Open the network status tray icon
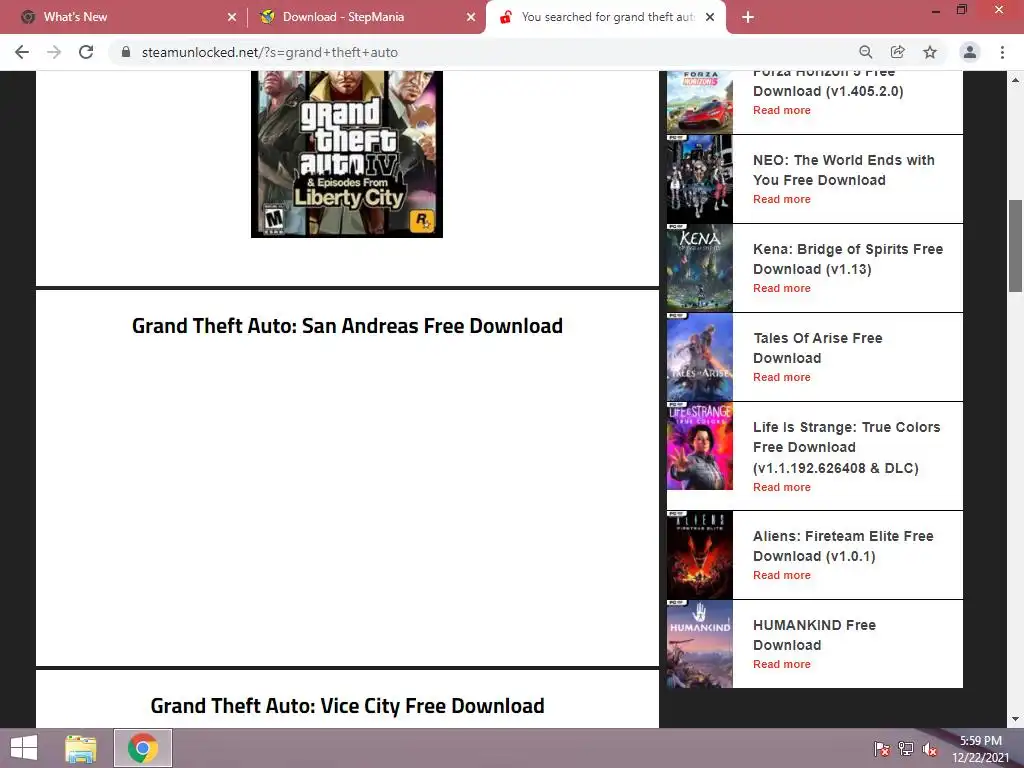 click(x=906, y=749)
